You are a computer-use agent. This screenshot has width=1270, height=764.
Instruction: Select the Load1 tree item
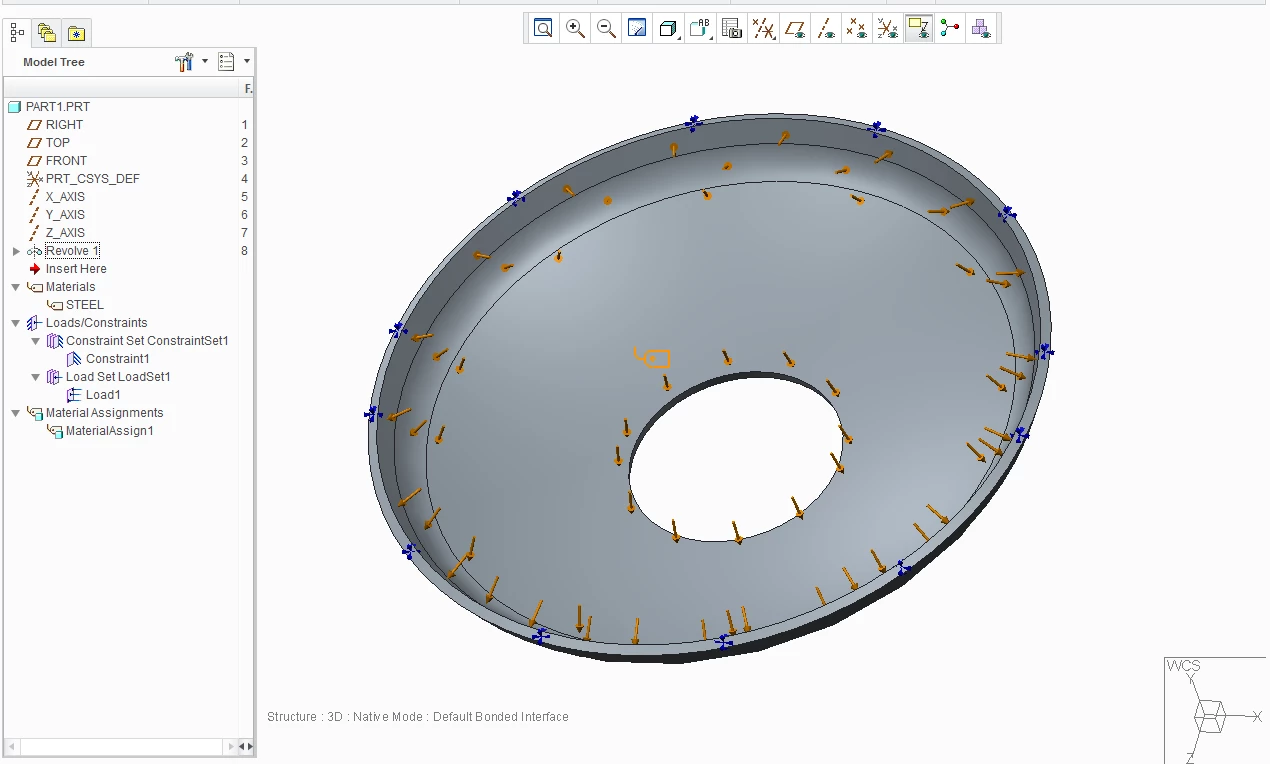pos(103,395)
